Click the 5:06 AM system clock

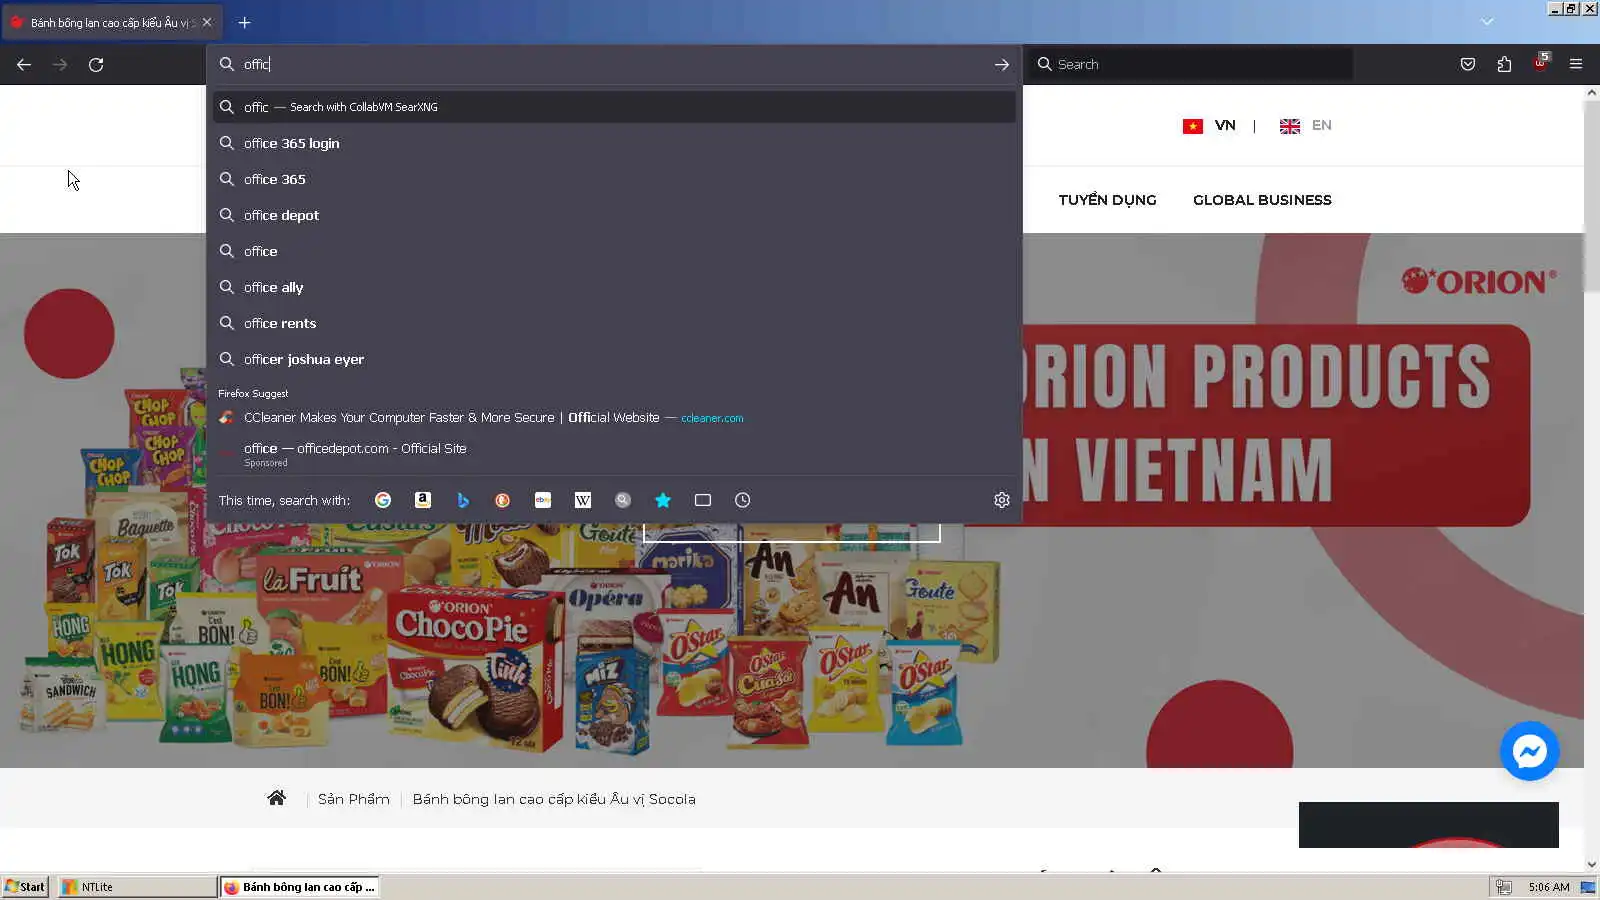(1549, 887)
